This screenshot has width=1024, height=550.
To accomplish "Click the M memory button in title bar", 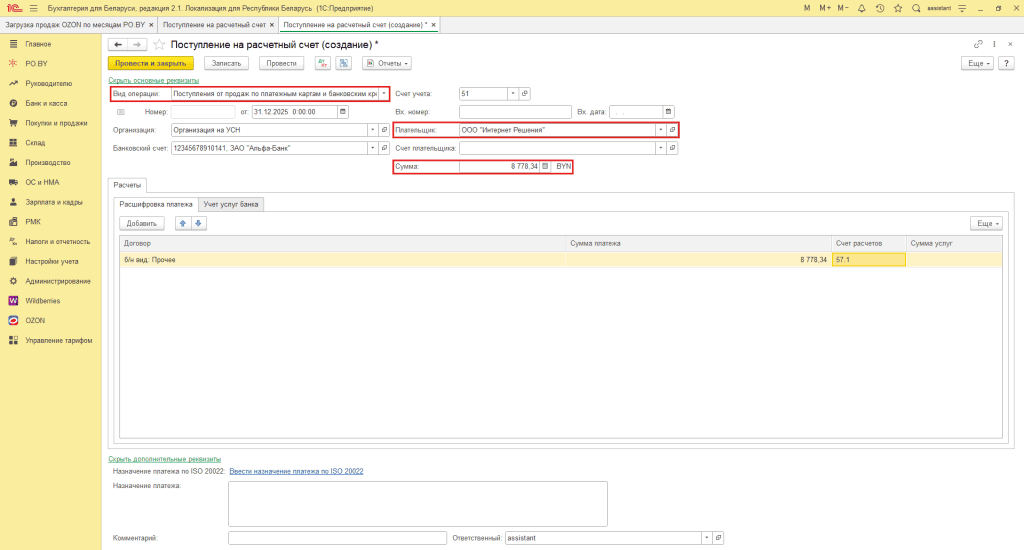I will (807, 8).
